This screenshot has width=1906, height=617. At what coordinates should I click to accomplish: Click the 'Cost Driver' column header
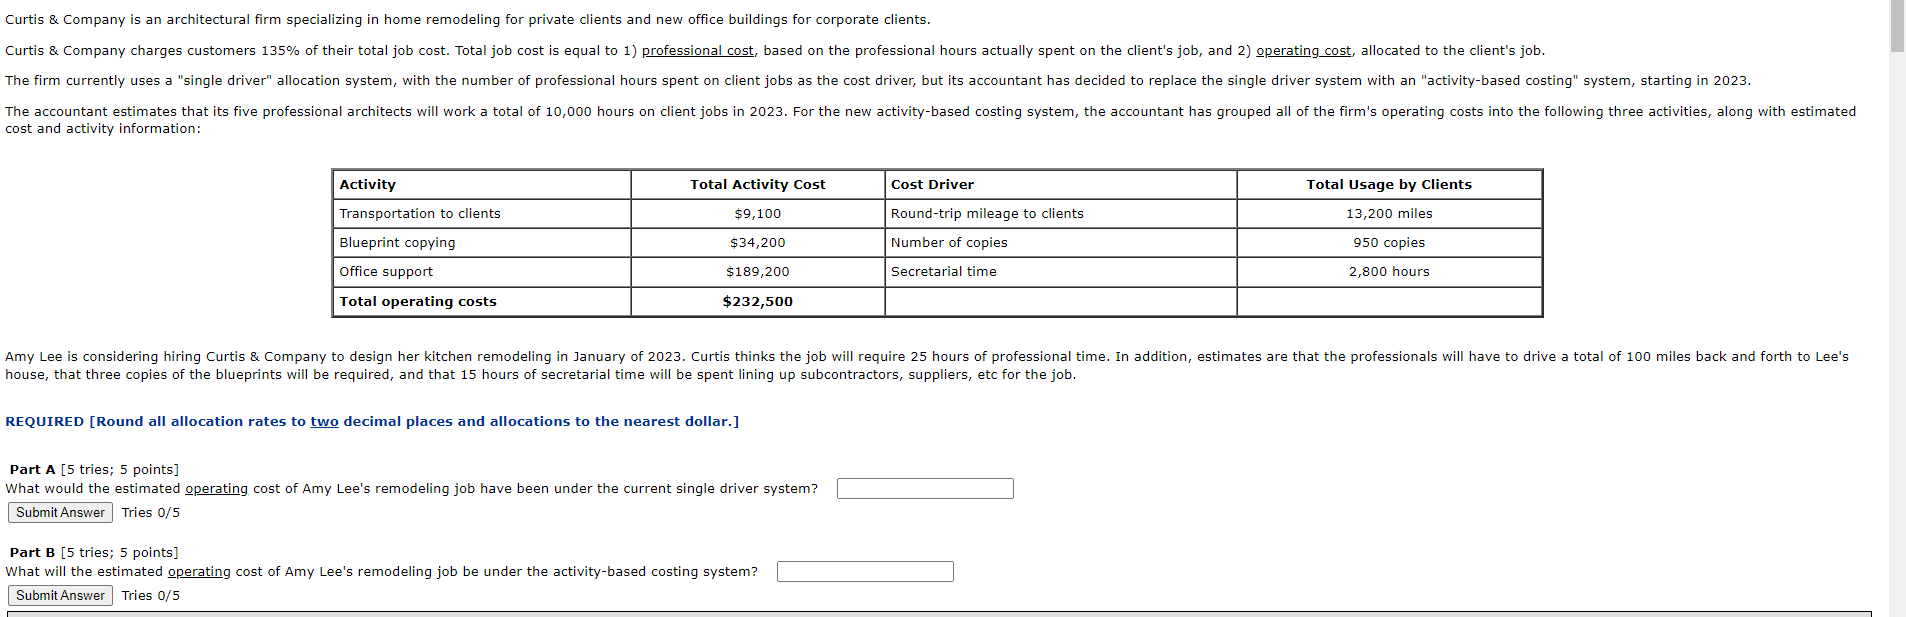coord(1061,184)
